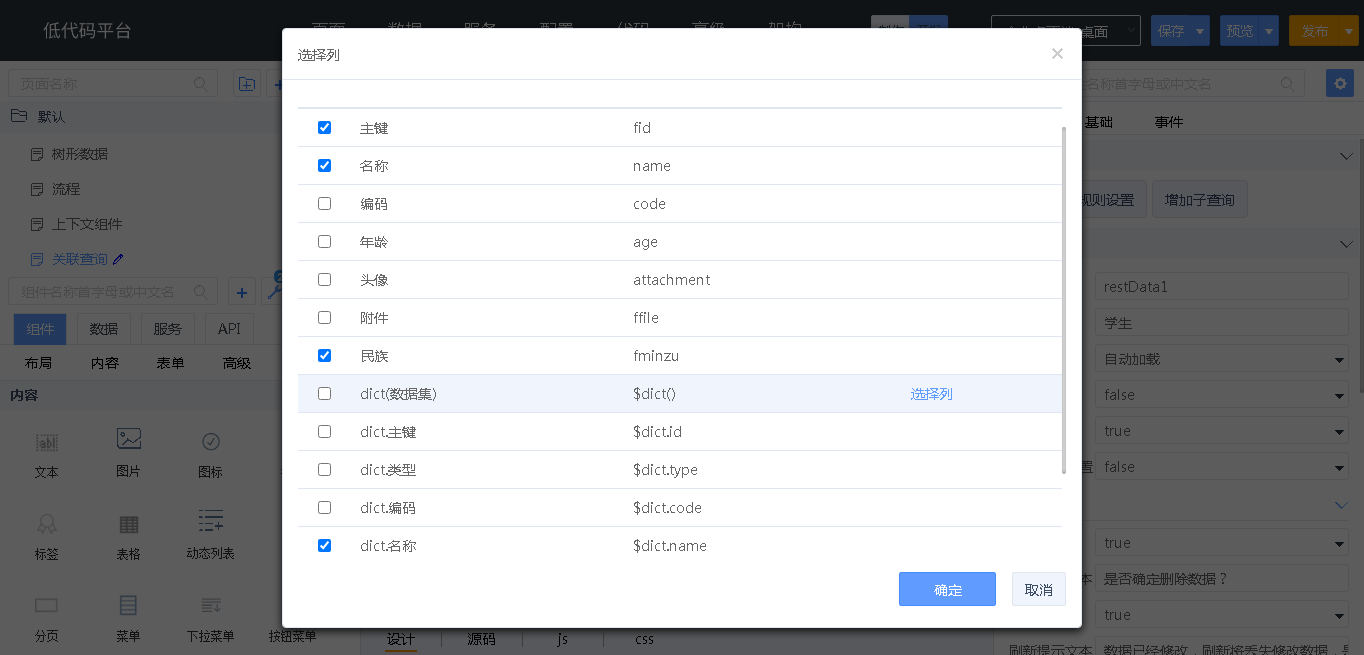This screenshot has width=1364, height=655.
Task: Click the 选择列 link in dict row
Action: coord(931,394)
